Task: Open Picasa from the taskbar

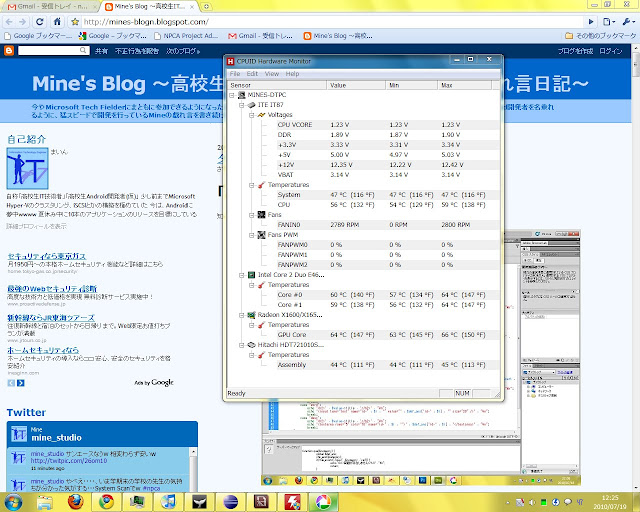Action: point(323,502)
